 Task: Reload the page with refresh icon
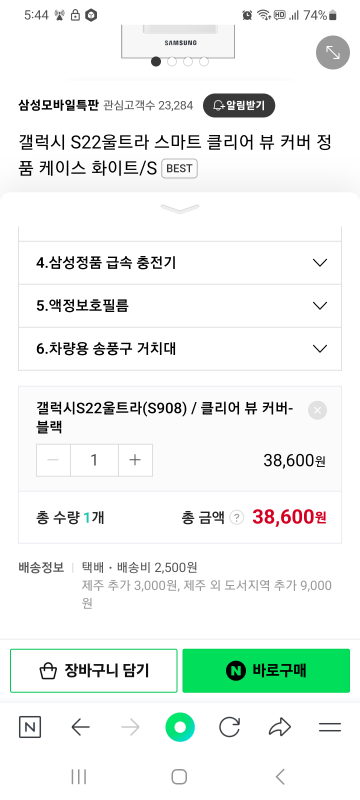pos(229,727)
